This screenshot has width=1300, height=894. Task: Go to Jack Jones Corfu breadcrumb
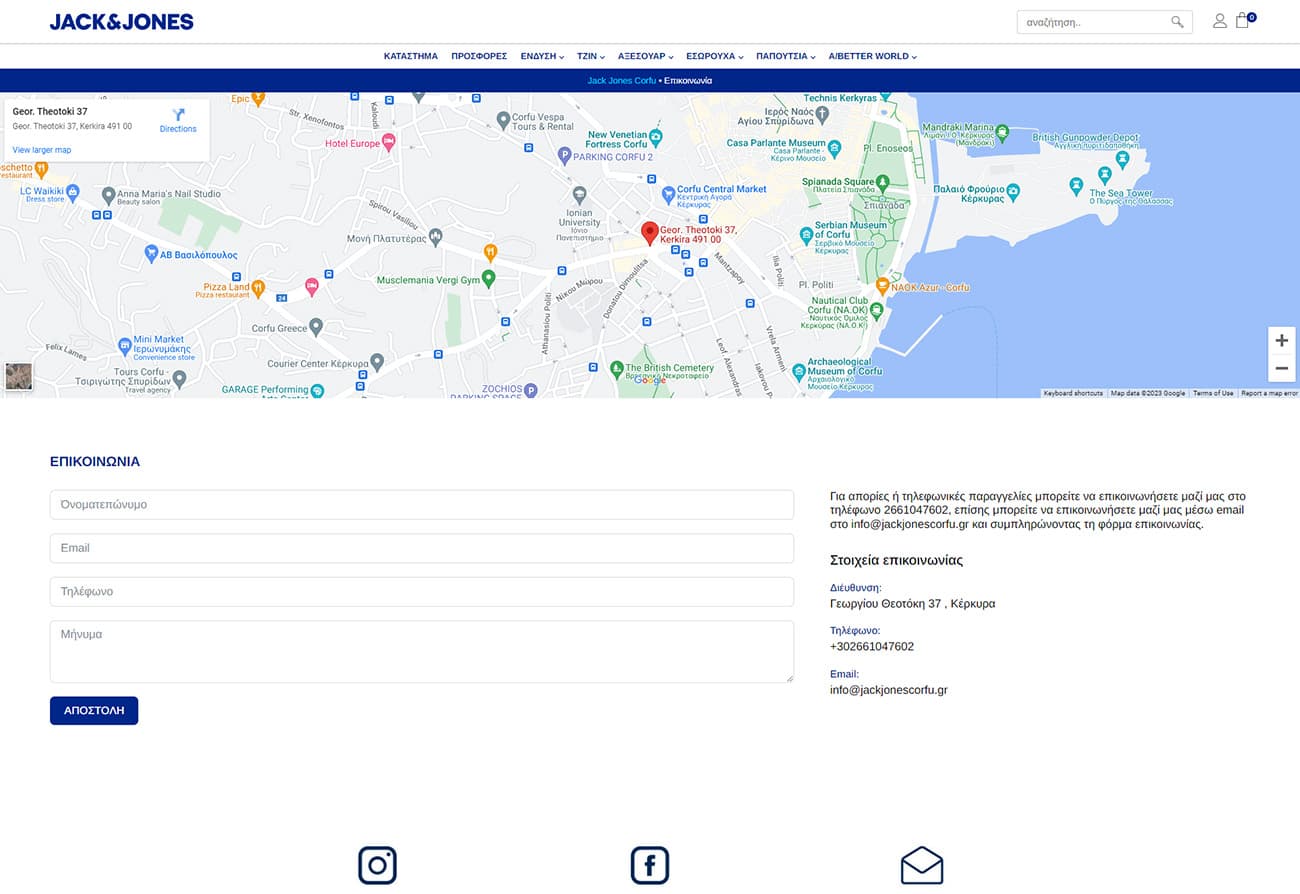[x=622, y=80]
